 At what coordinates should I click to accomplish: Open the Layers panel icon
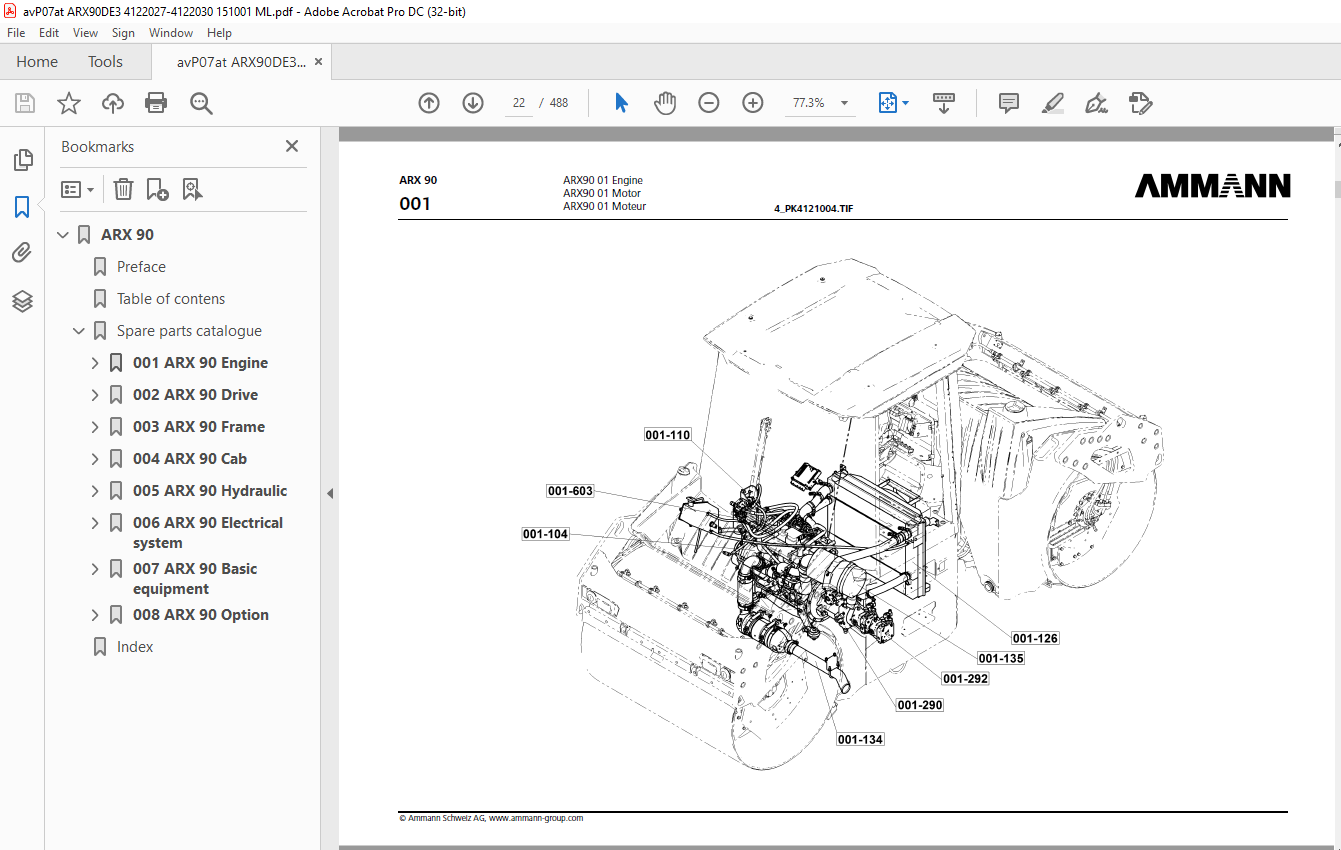(22, 300)
